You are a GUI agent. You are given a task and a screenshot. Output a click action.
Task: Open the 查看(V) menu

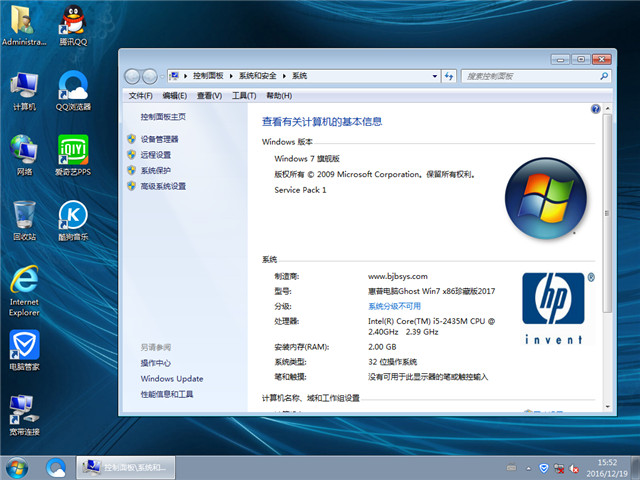pos(209,96)
